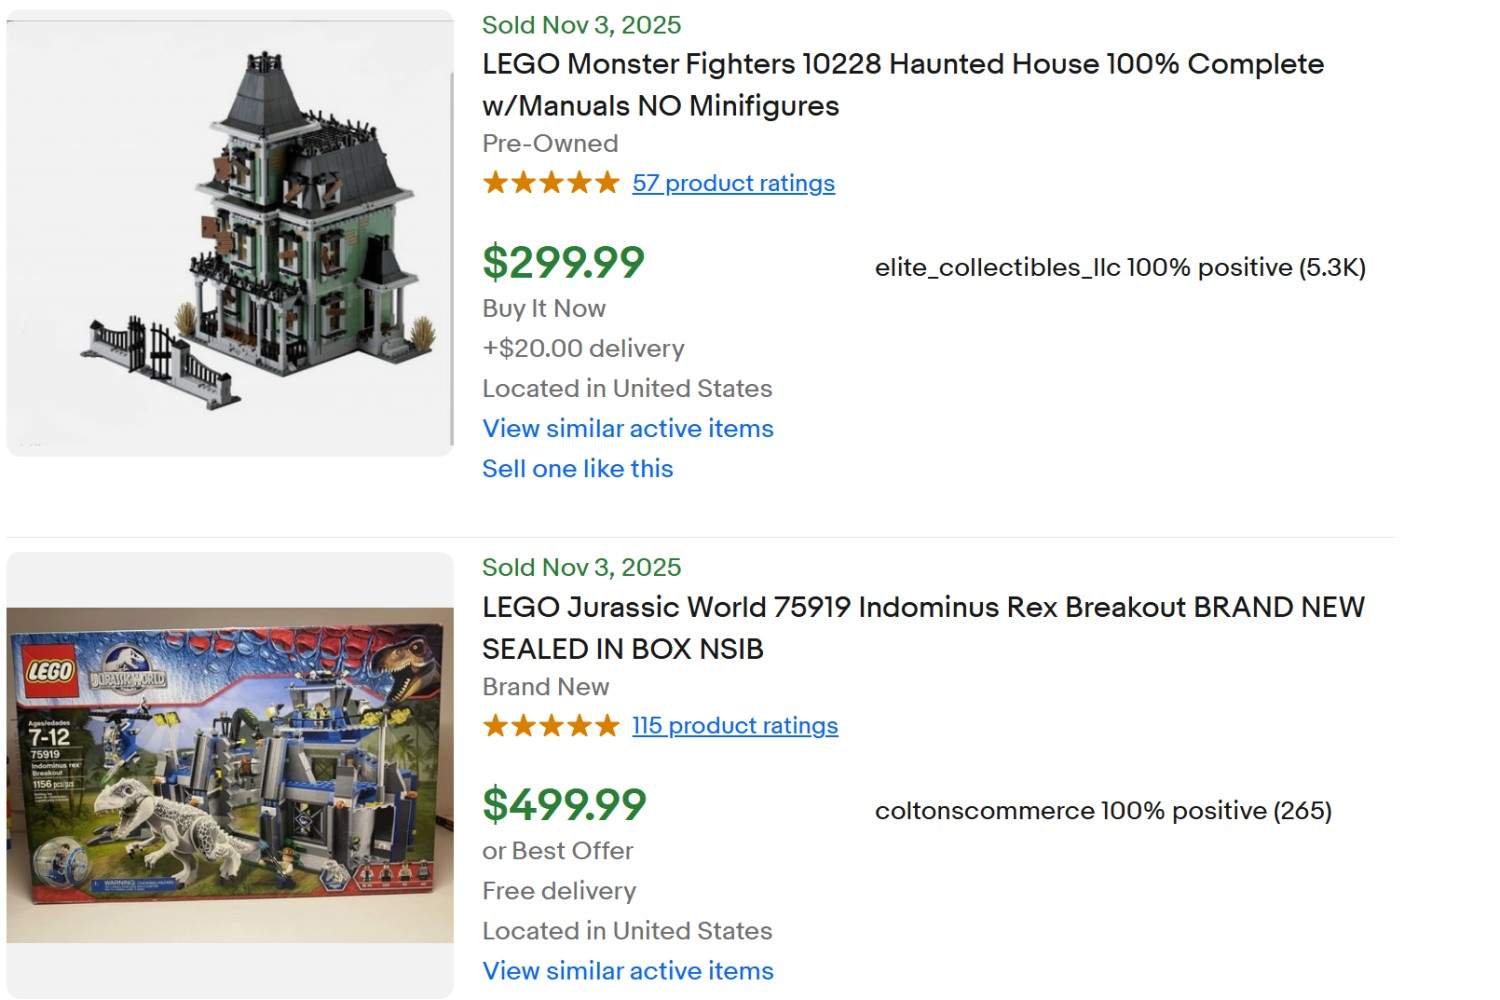View the 57 product ratings link
This screenshot has width=1500, height=1000.
tap(732, 183)
